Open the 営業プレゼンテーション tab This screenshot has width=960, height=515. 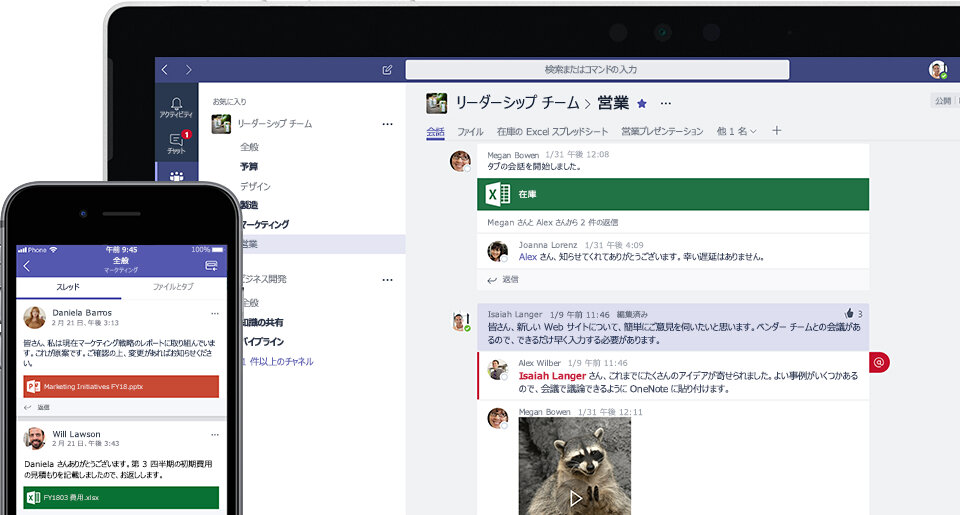[661, 131]
